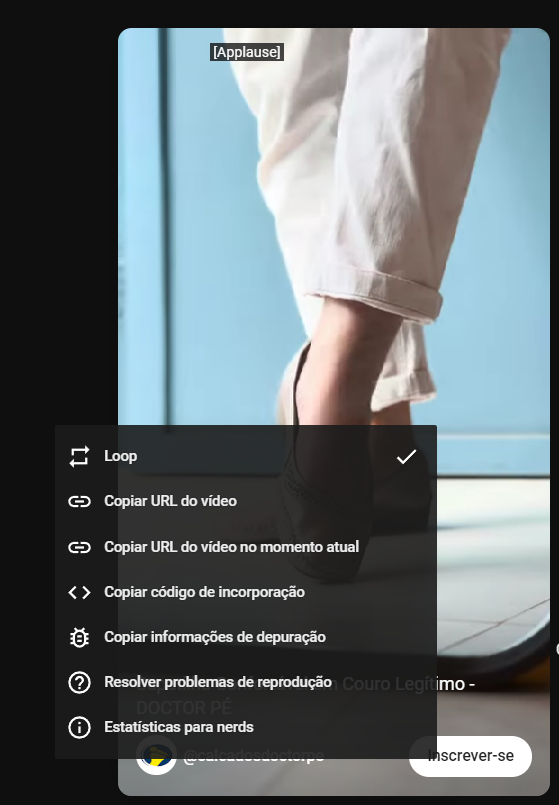Click the info circle statistics icon
Image resolution: width=559 pixels, height=805 pixels.
(79, 727)
